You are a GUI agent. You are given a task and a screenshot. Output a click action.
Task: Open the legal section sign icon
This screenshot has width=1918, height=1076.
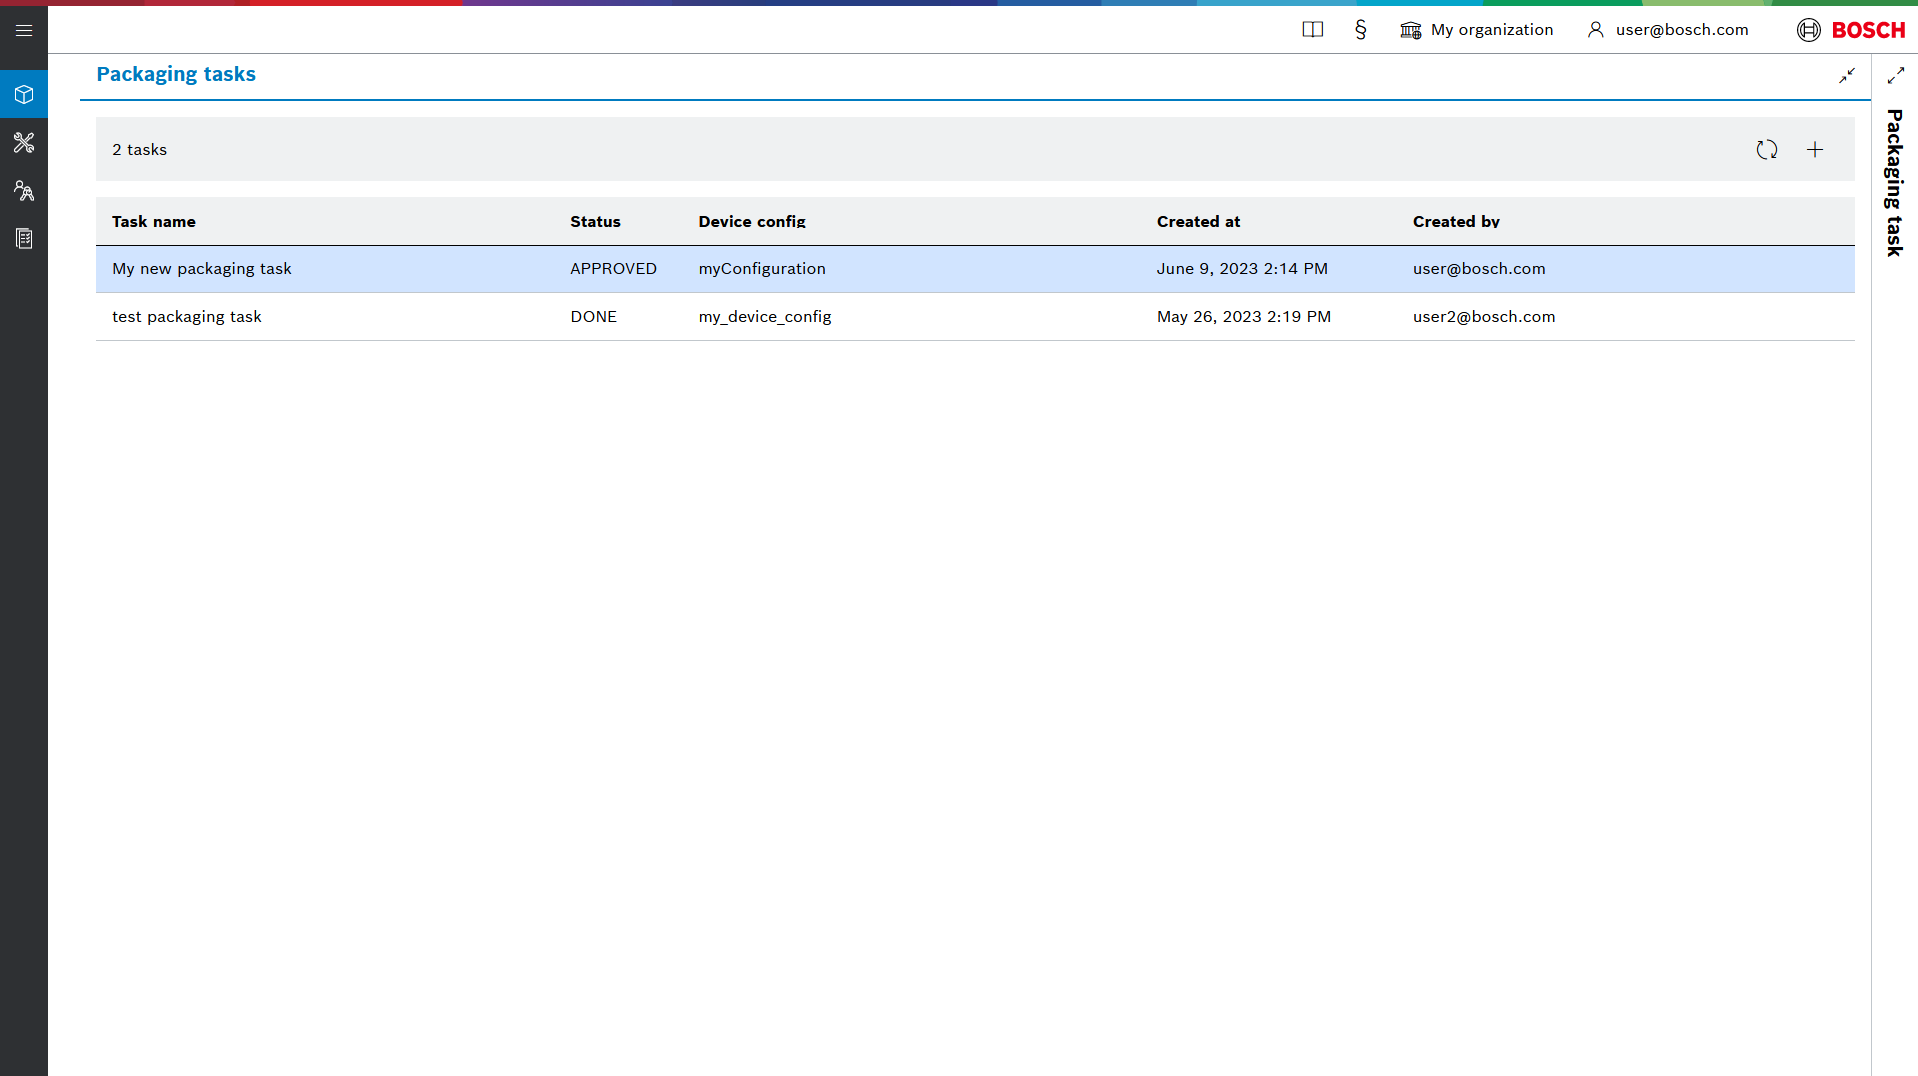click(x=1360, y=30)
